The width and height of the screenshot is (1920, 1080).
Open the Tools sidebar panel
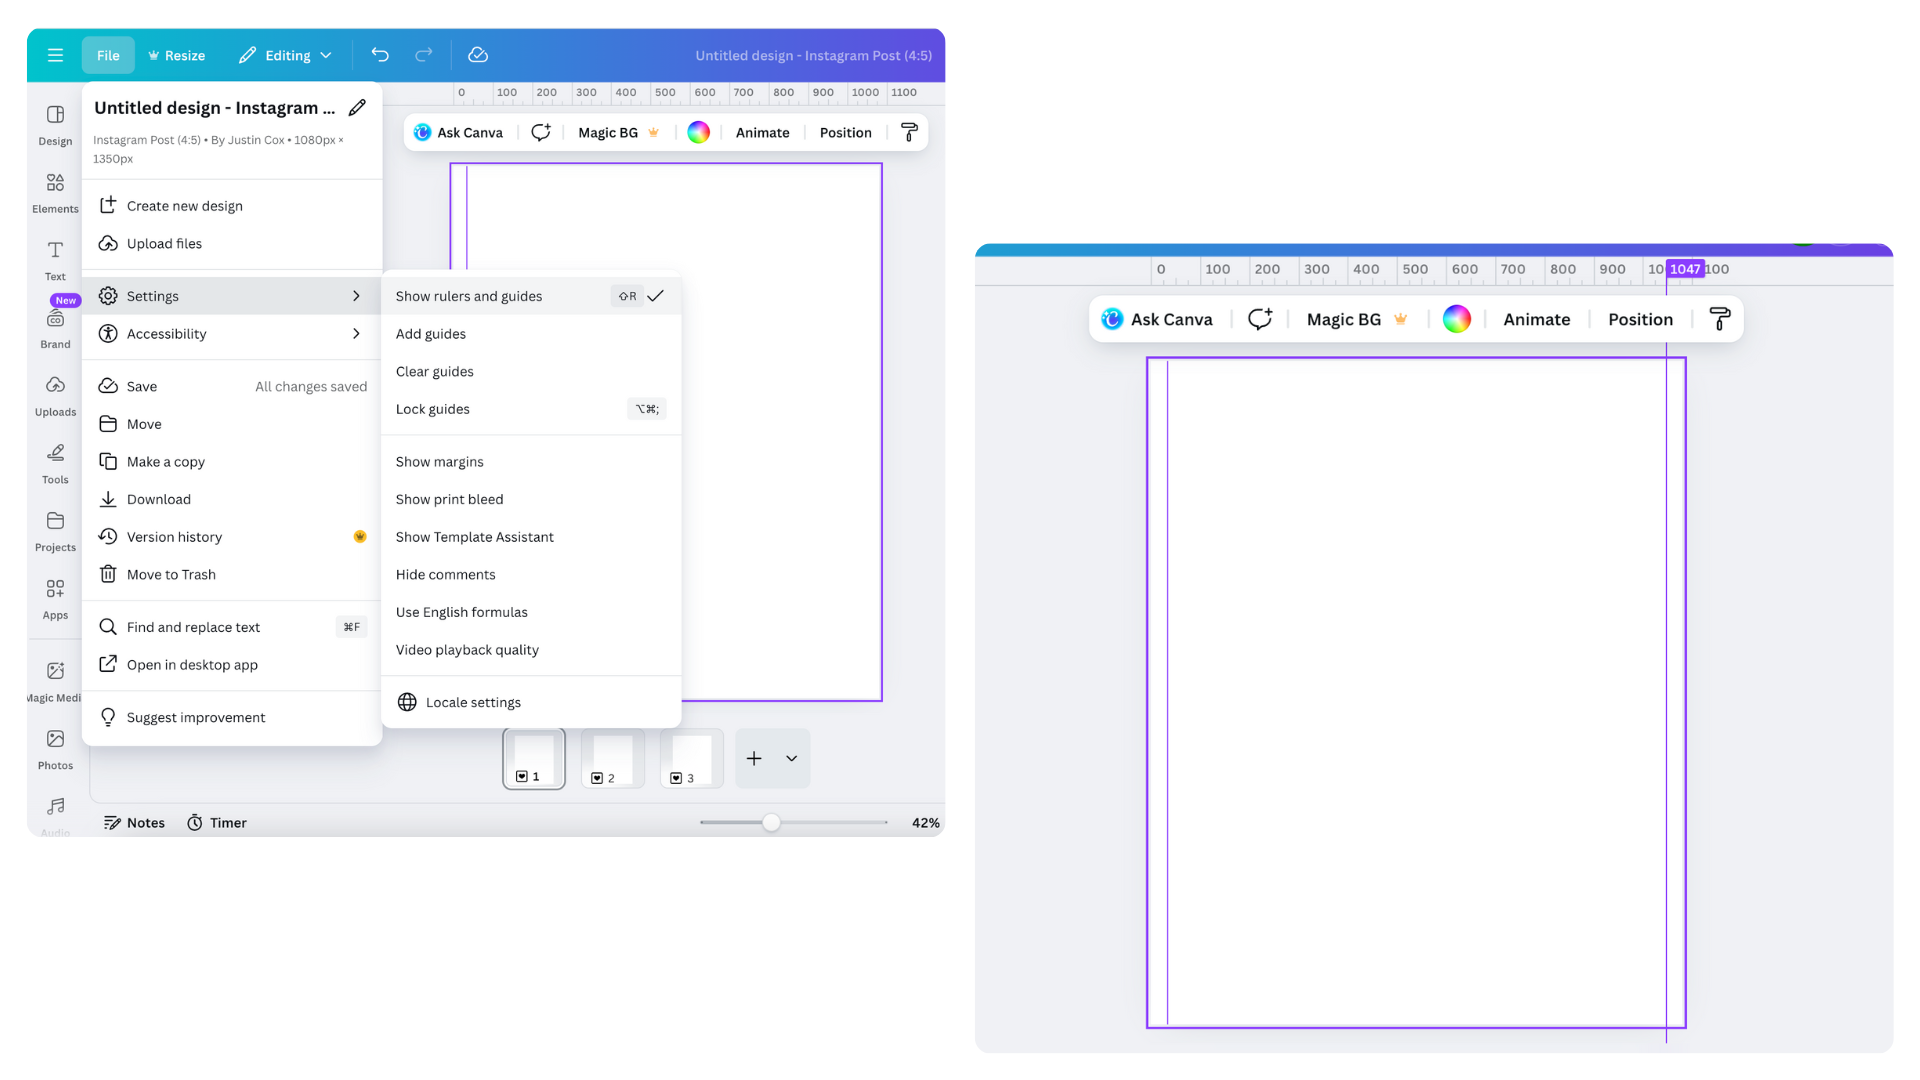(55, 464)
